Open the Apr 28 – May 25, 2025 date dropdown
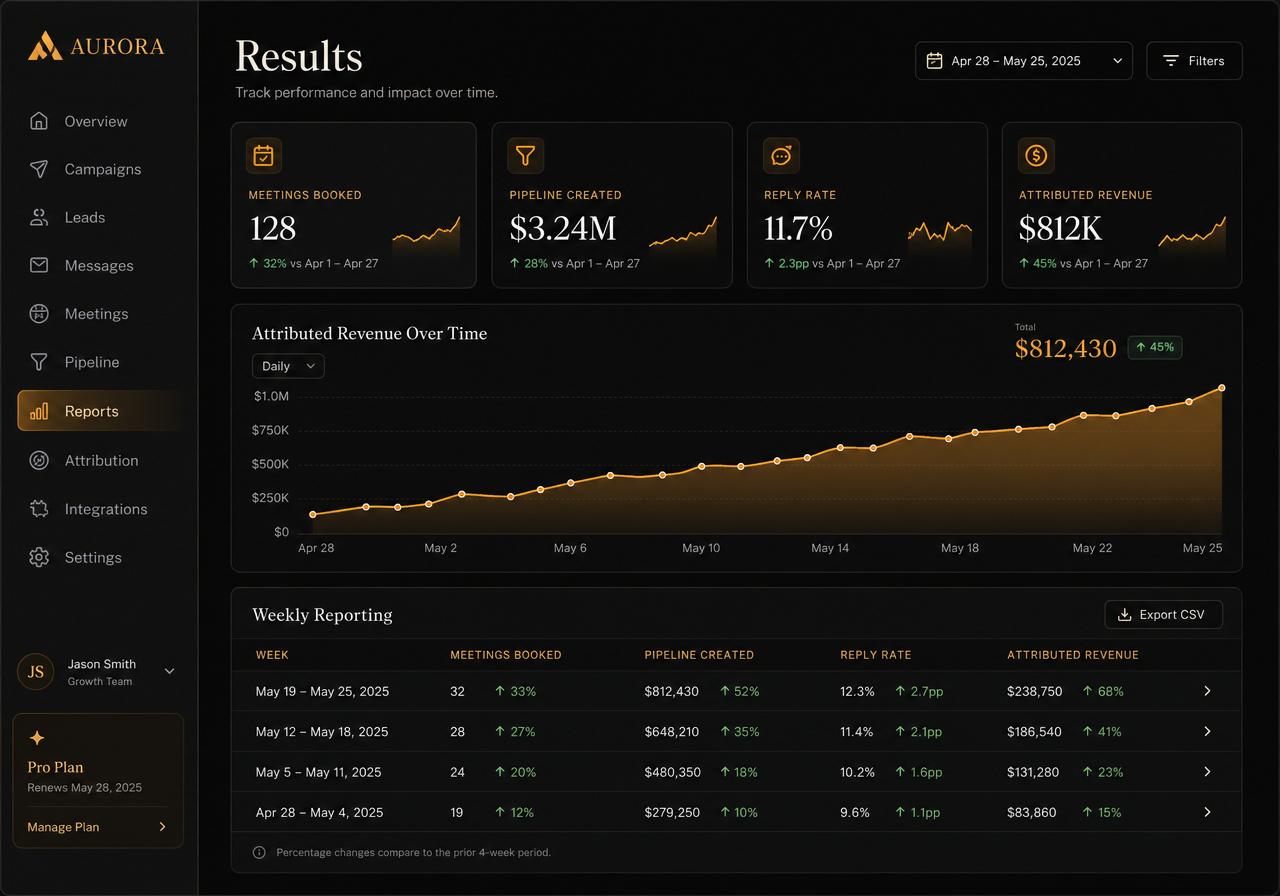1280x896 pixels. tap(1024, 61)
